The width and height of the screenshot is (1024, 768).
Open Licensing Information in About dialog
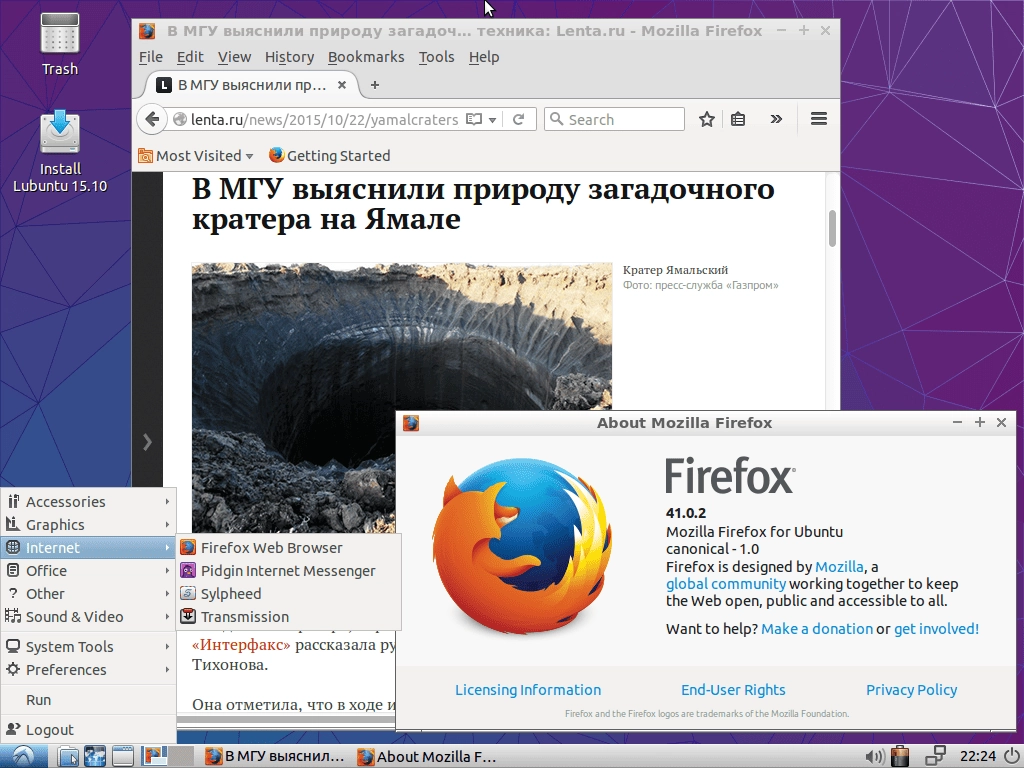click(528, 690)
